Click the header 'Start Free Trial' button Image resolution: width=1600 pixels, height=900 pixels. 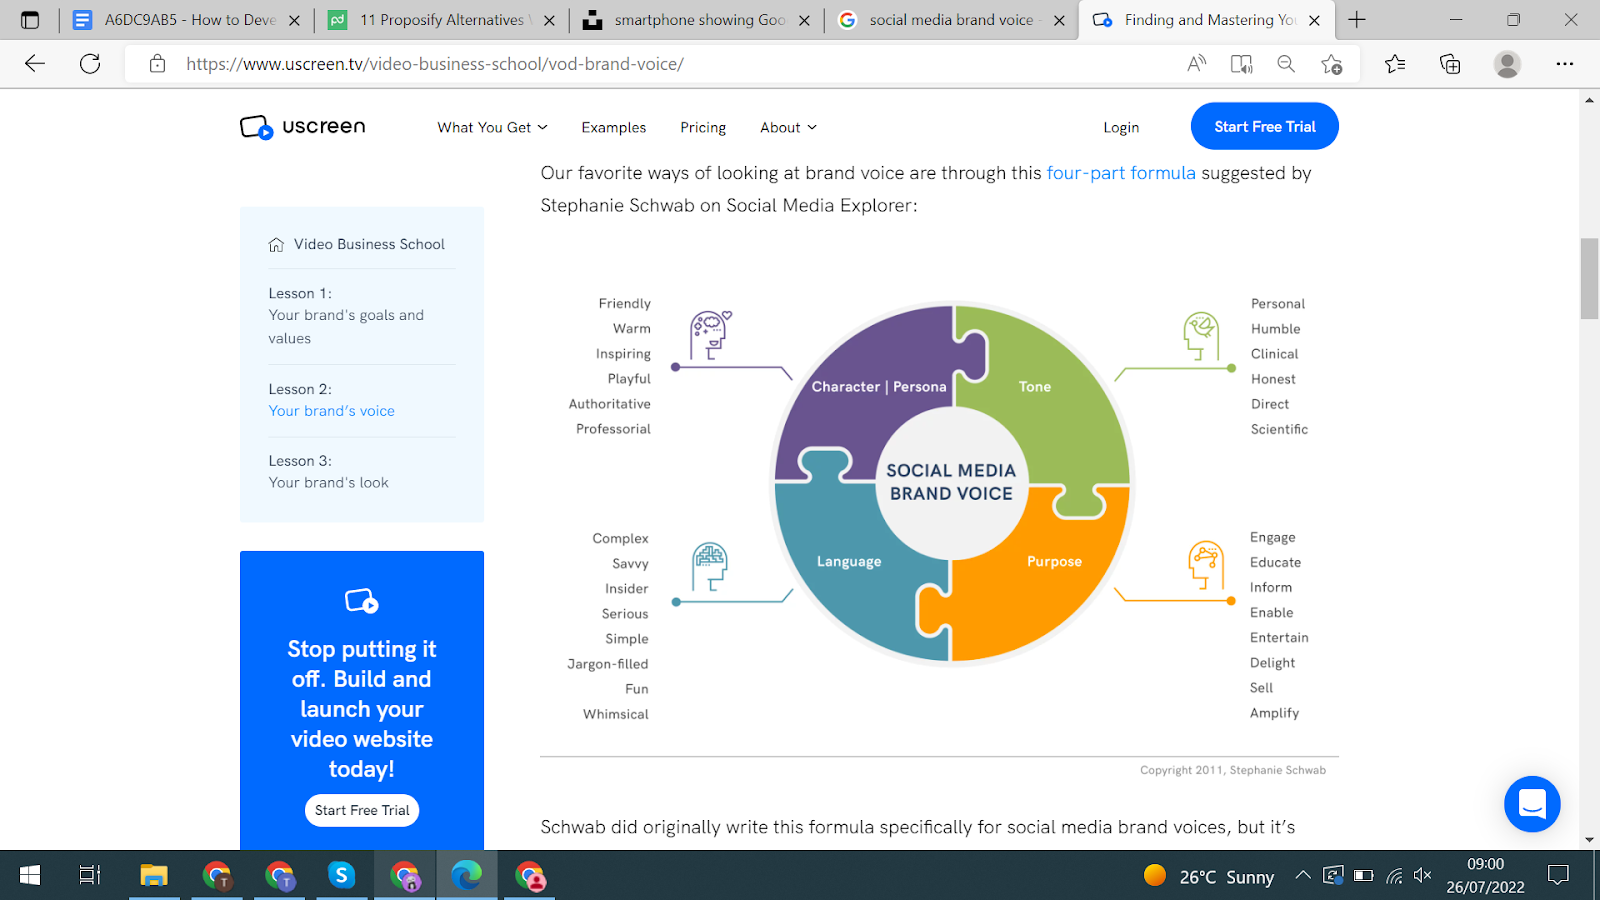point(1265,127)
